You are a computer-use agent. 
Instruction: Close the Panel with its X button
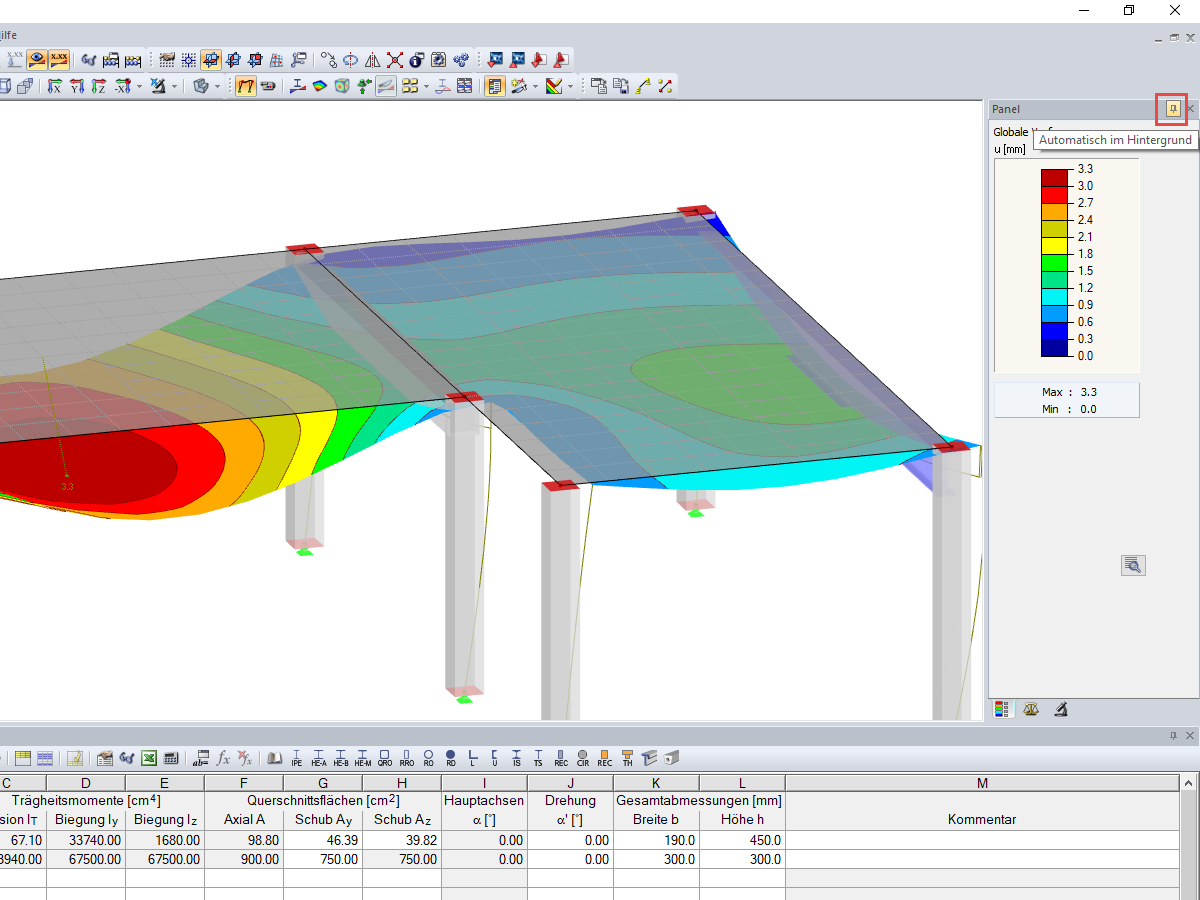(x=1190, y=108)
